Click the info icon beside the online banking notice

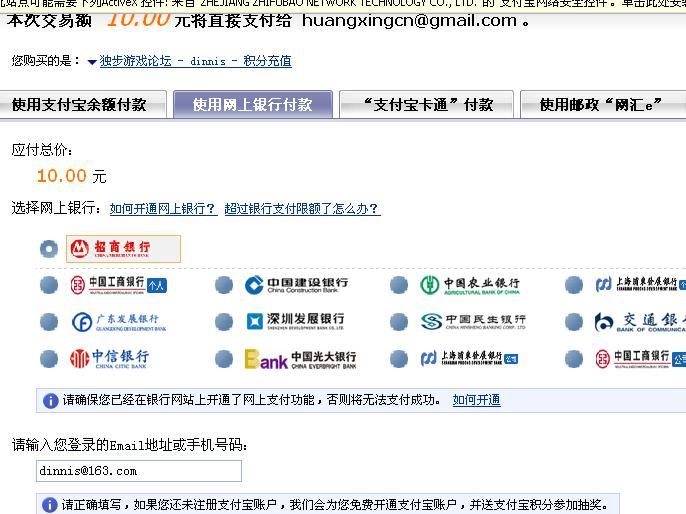pyautogui.click(x=50, y=401)
